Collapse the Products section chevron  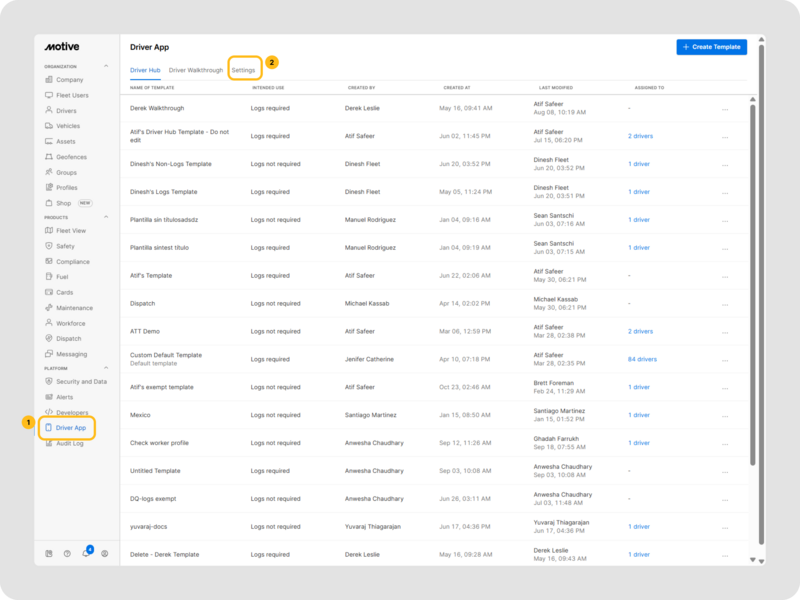[x=107, y=217]
